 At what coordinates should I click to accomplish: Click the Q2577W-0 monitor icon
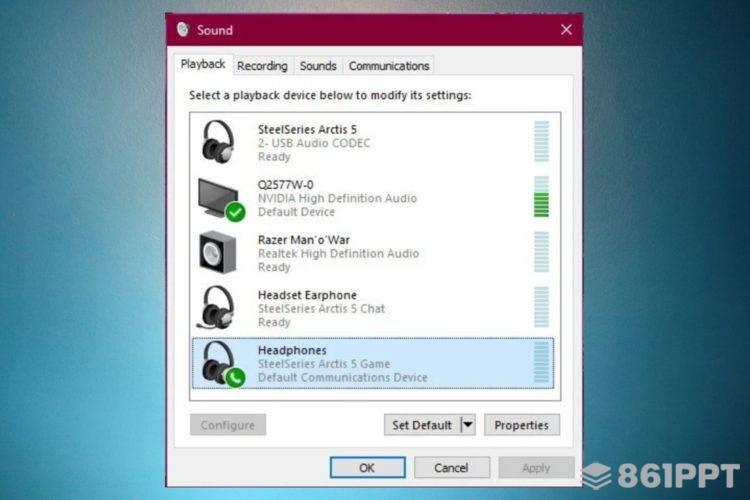tap(221, 200)
